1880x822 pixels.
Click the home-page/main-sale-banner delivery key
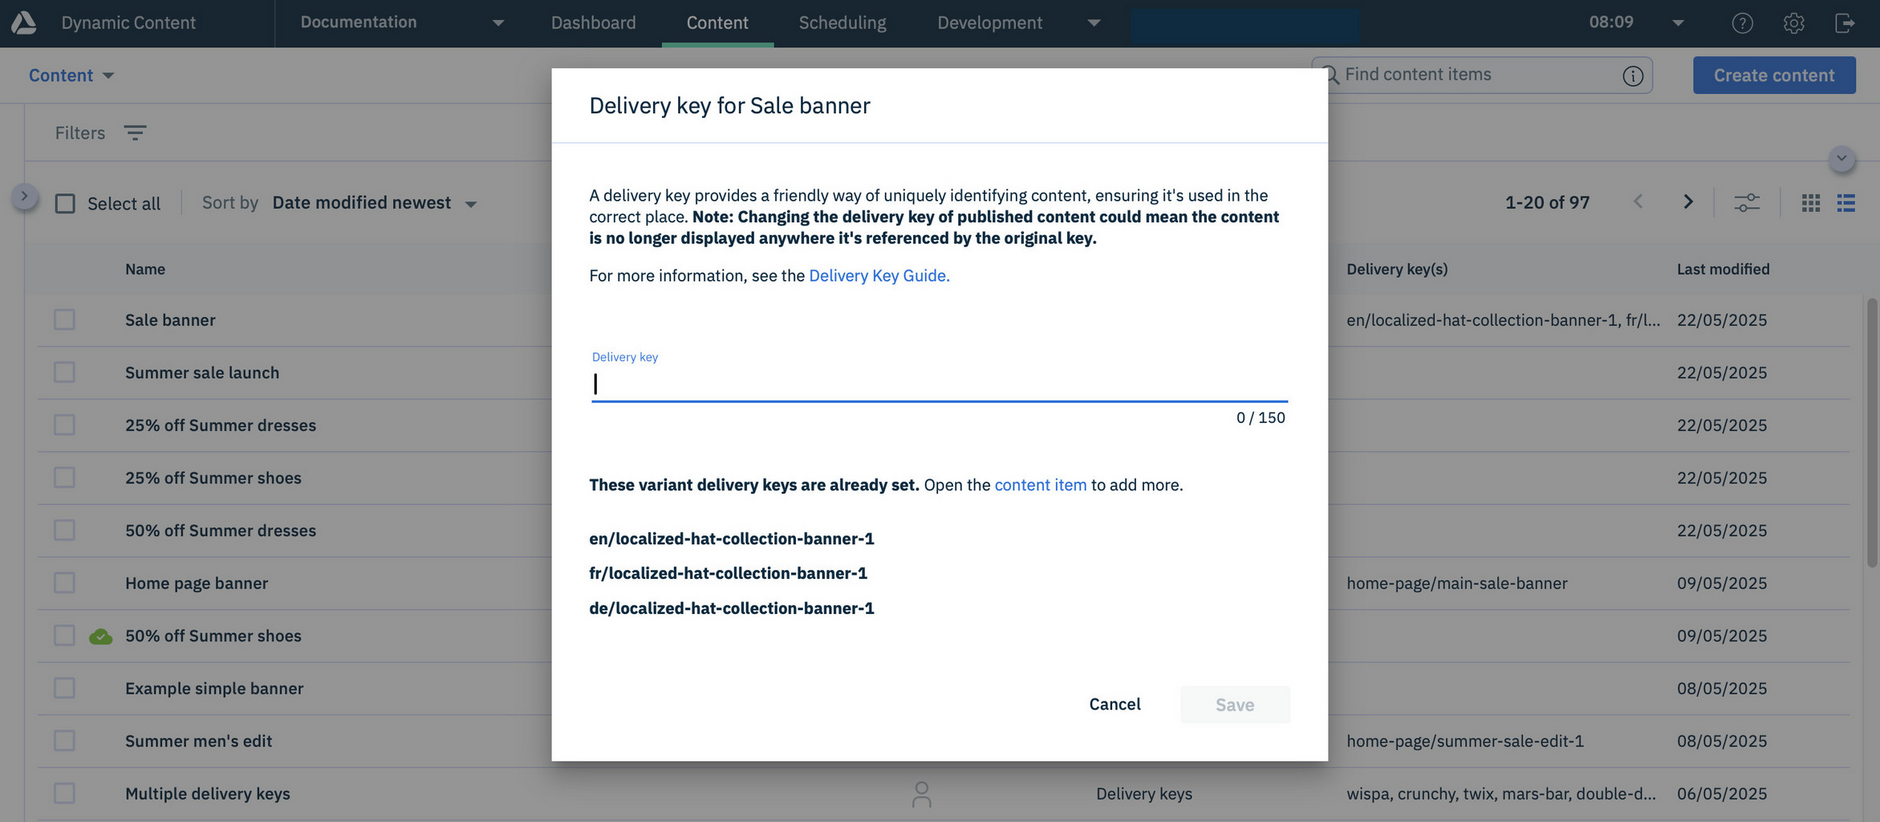click(x=1457, y=583)
